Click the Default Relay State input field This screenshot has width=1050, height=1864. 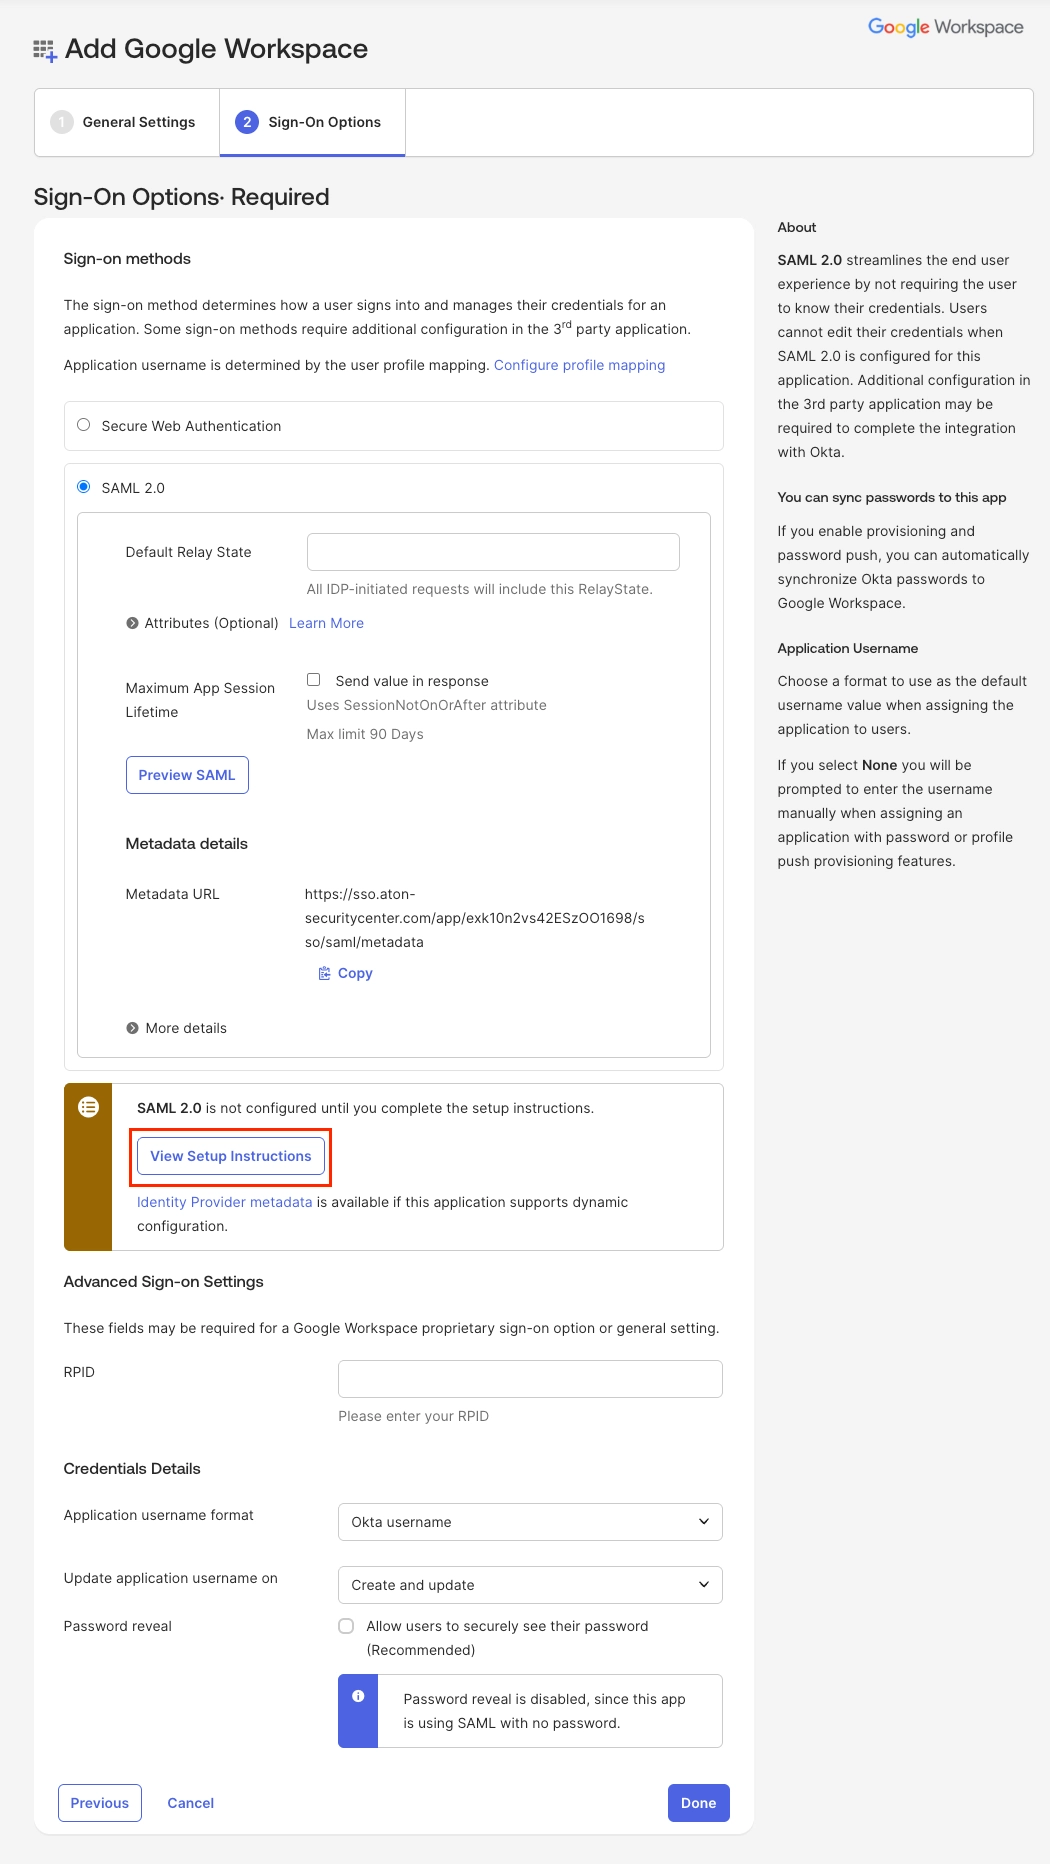(493, 552)
